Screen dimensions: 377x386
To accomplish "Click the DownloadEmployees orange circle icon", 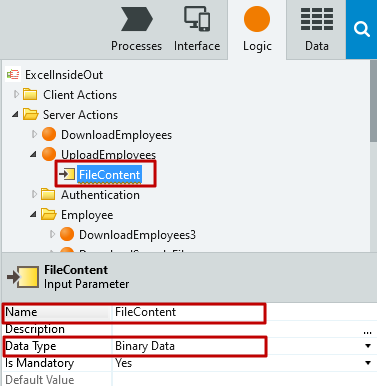I will coord(49,134).
